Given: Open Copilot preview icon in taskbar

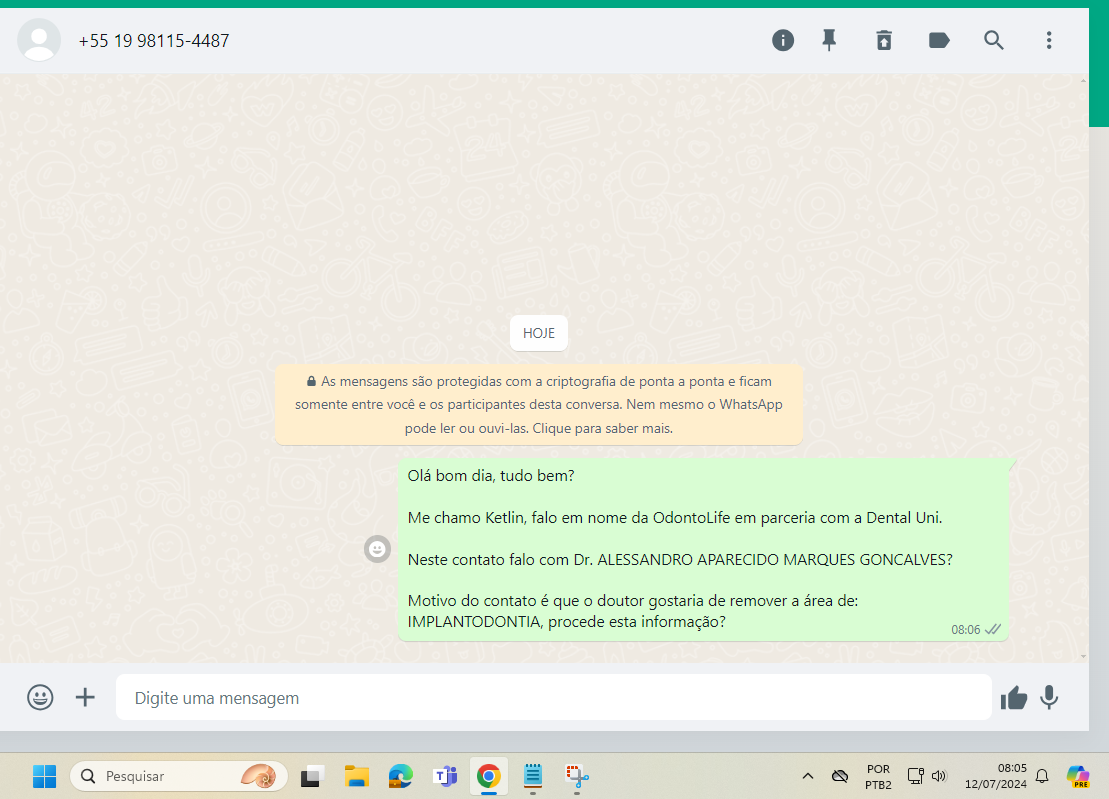Looking at the screenshot, I should tap(1078, 776).
